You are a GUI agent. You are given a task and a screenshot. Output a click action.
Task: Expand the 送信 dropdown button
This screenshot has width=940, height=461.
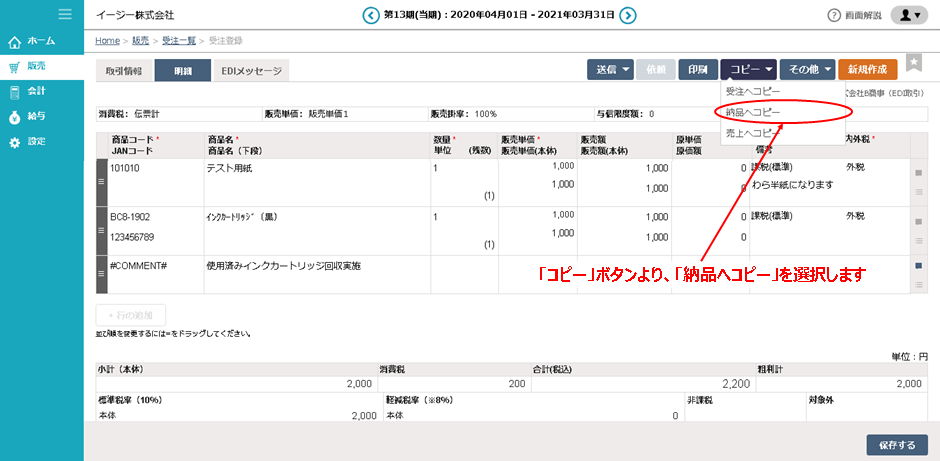pyautogui.click(x=610, y=70)
